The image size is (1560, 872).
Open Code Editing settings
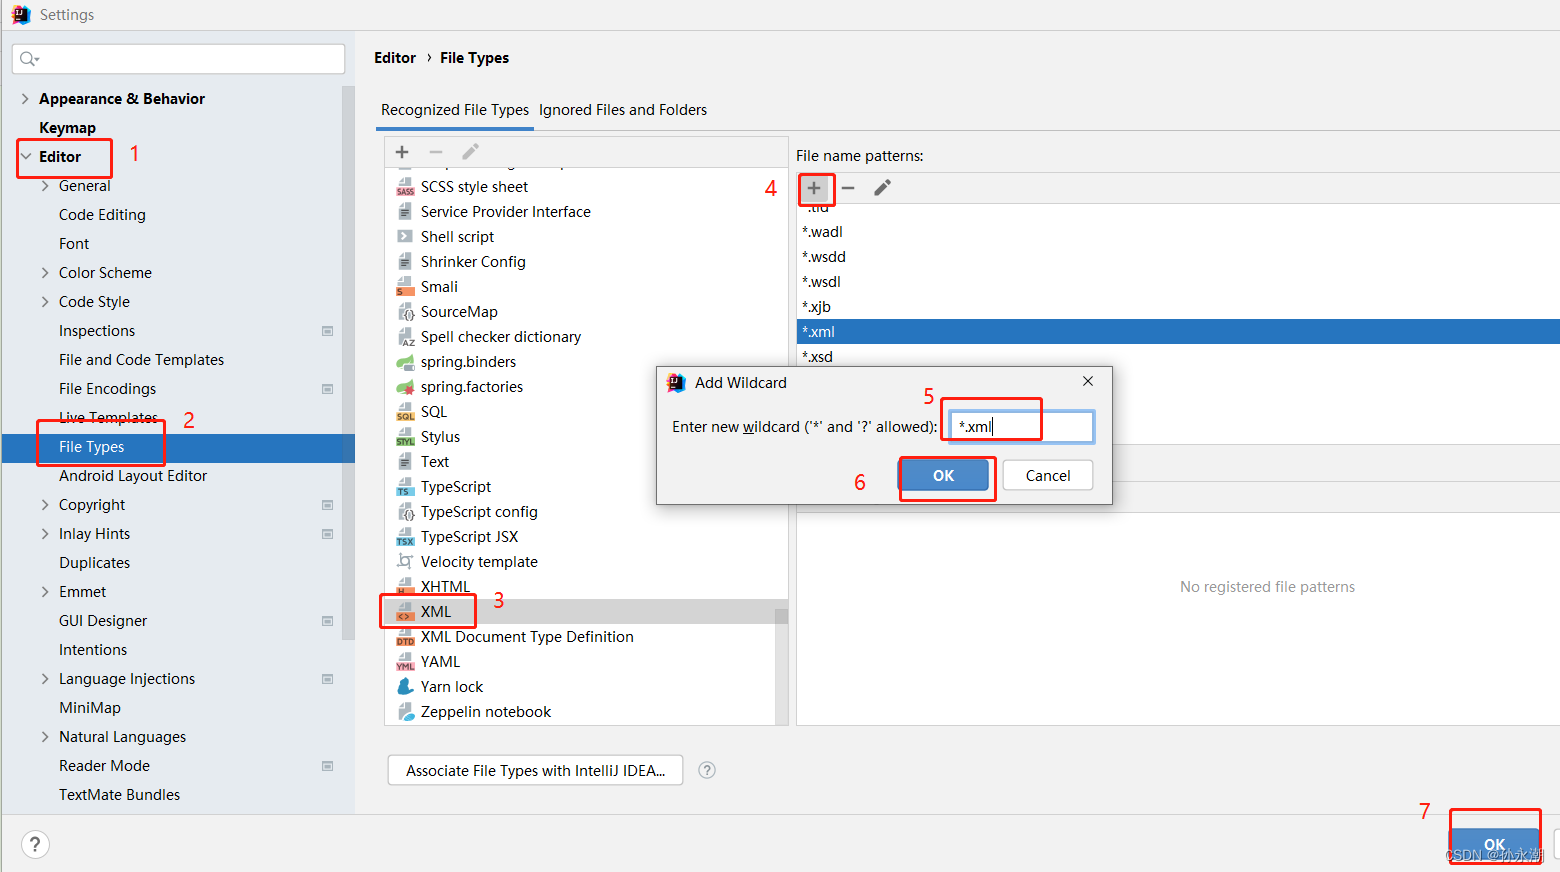tap(102, 215)
